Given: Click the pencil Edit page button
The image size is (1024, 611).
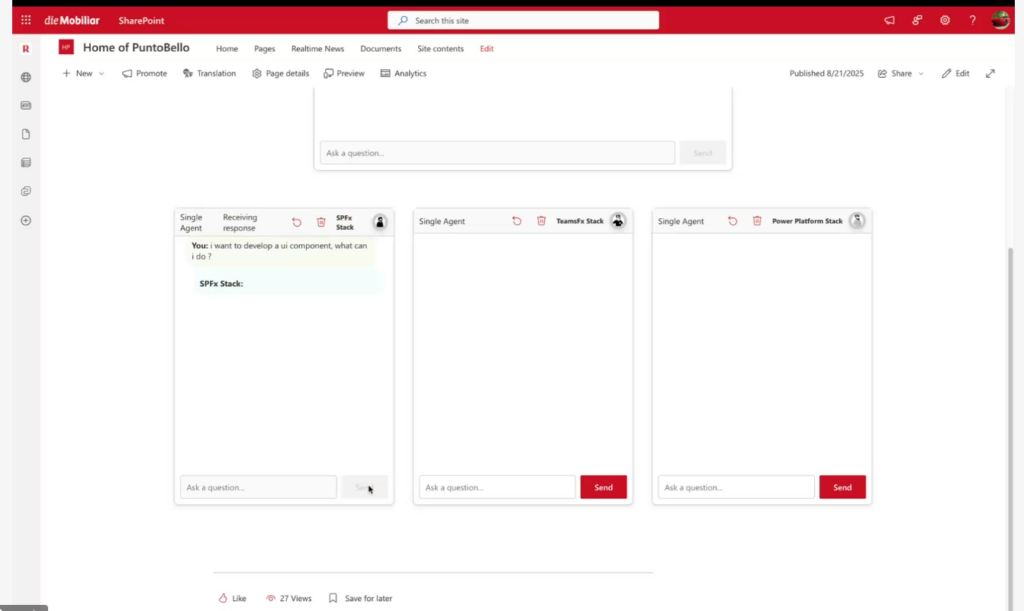Looking at the screenshot, I should [955, 73].
